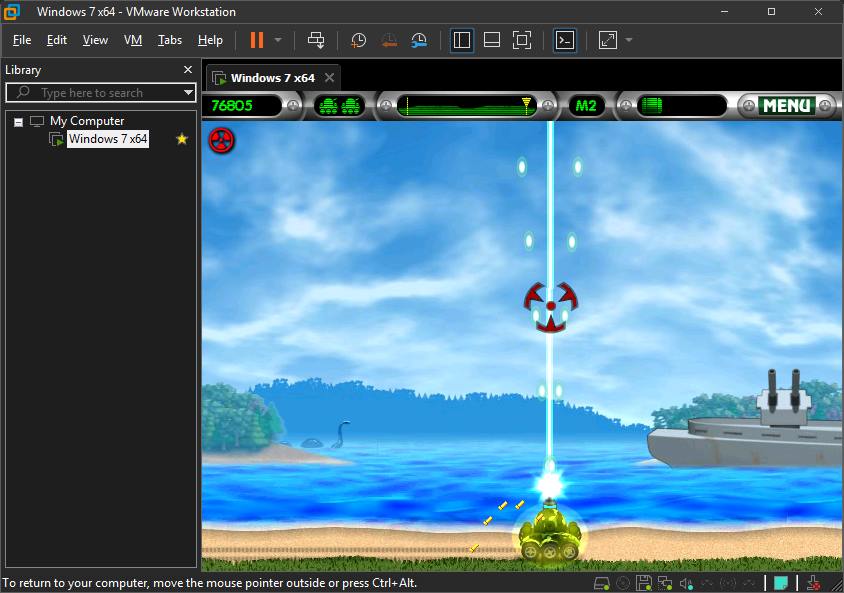Click the Send Ctrl+Alt+Del toolbar icon
The height and width of the screenshot is (593, 844).
(316, 40)
